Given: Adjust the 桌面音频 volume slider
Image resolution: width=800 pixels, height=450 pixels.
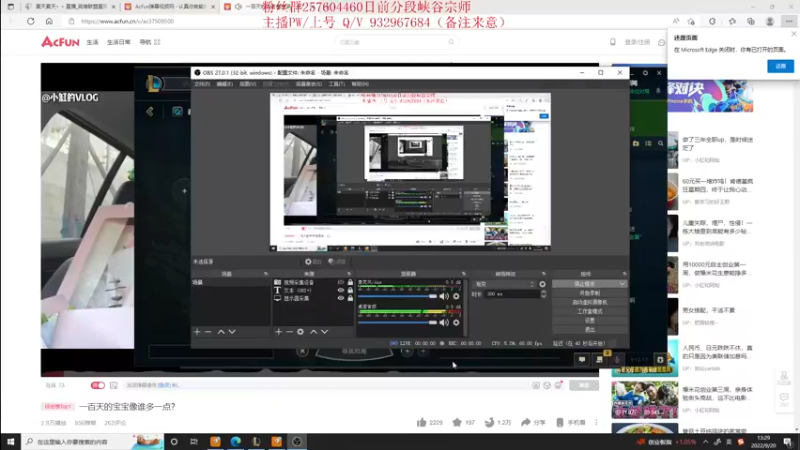Looking at the screenshot, I should tap(398, 322).
